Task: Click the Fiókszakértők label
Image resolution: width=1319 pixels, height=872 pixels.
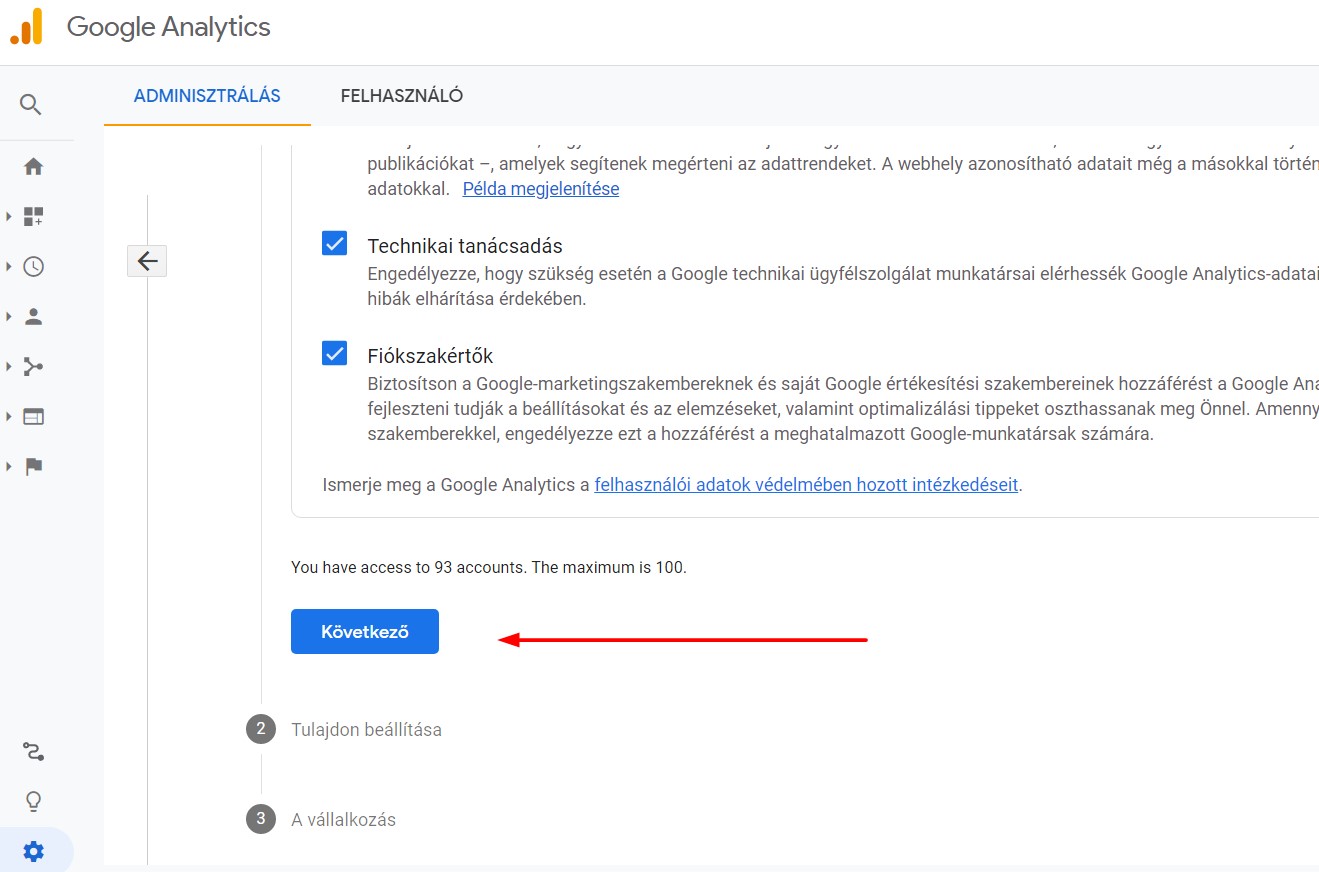Action: tap(431, 356)
